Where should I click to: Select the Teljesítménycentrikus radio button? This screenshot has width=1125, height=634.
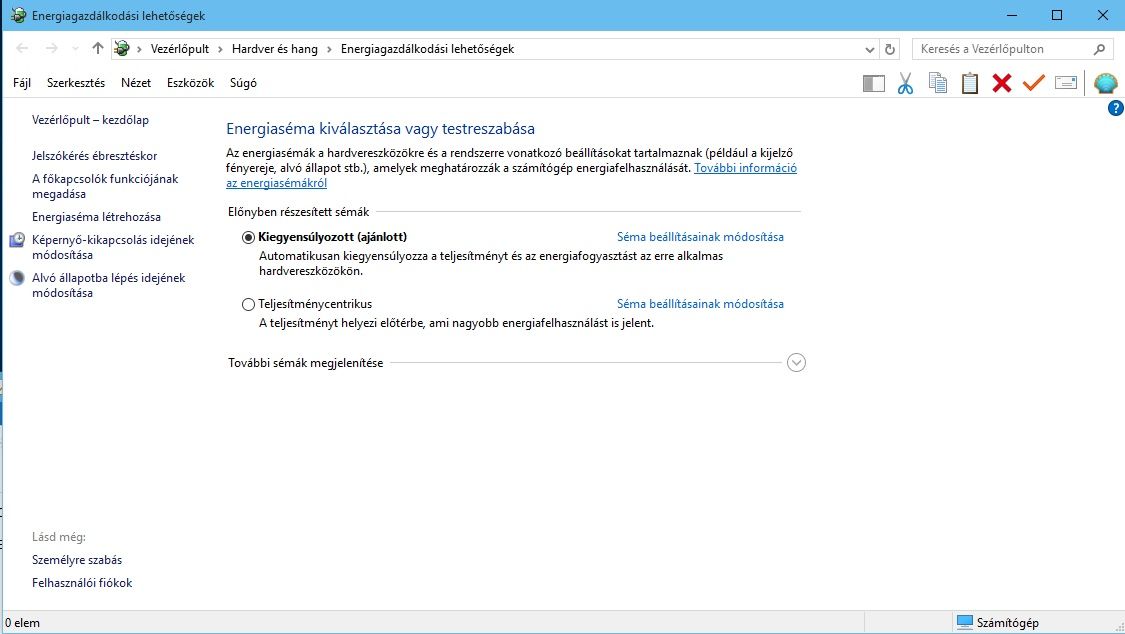click(x=248, y=305)
